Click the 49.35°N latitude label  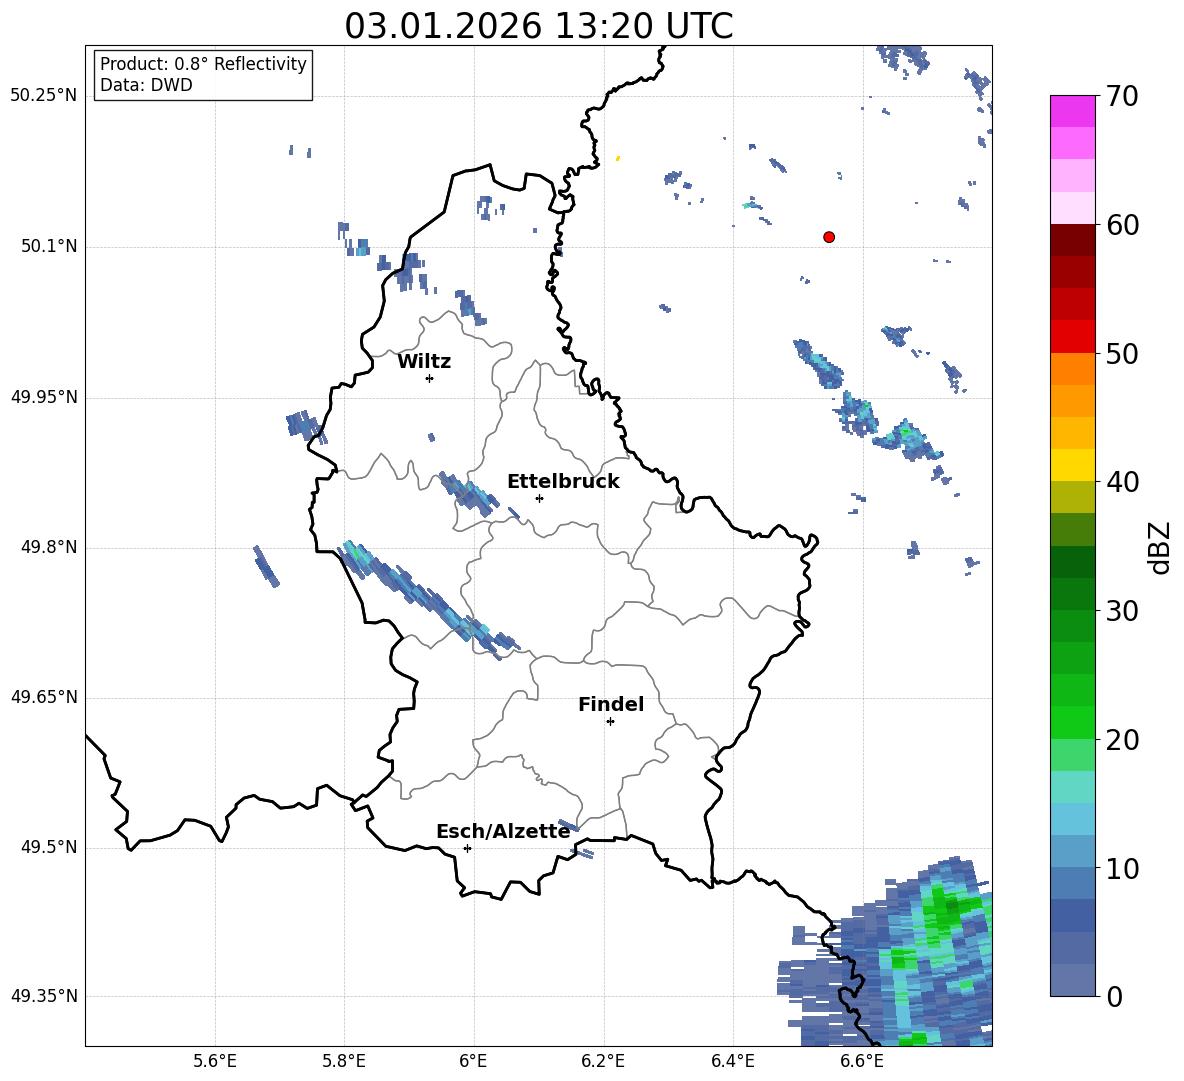(44, 996)
